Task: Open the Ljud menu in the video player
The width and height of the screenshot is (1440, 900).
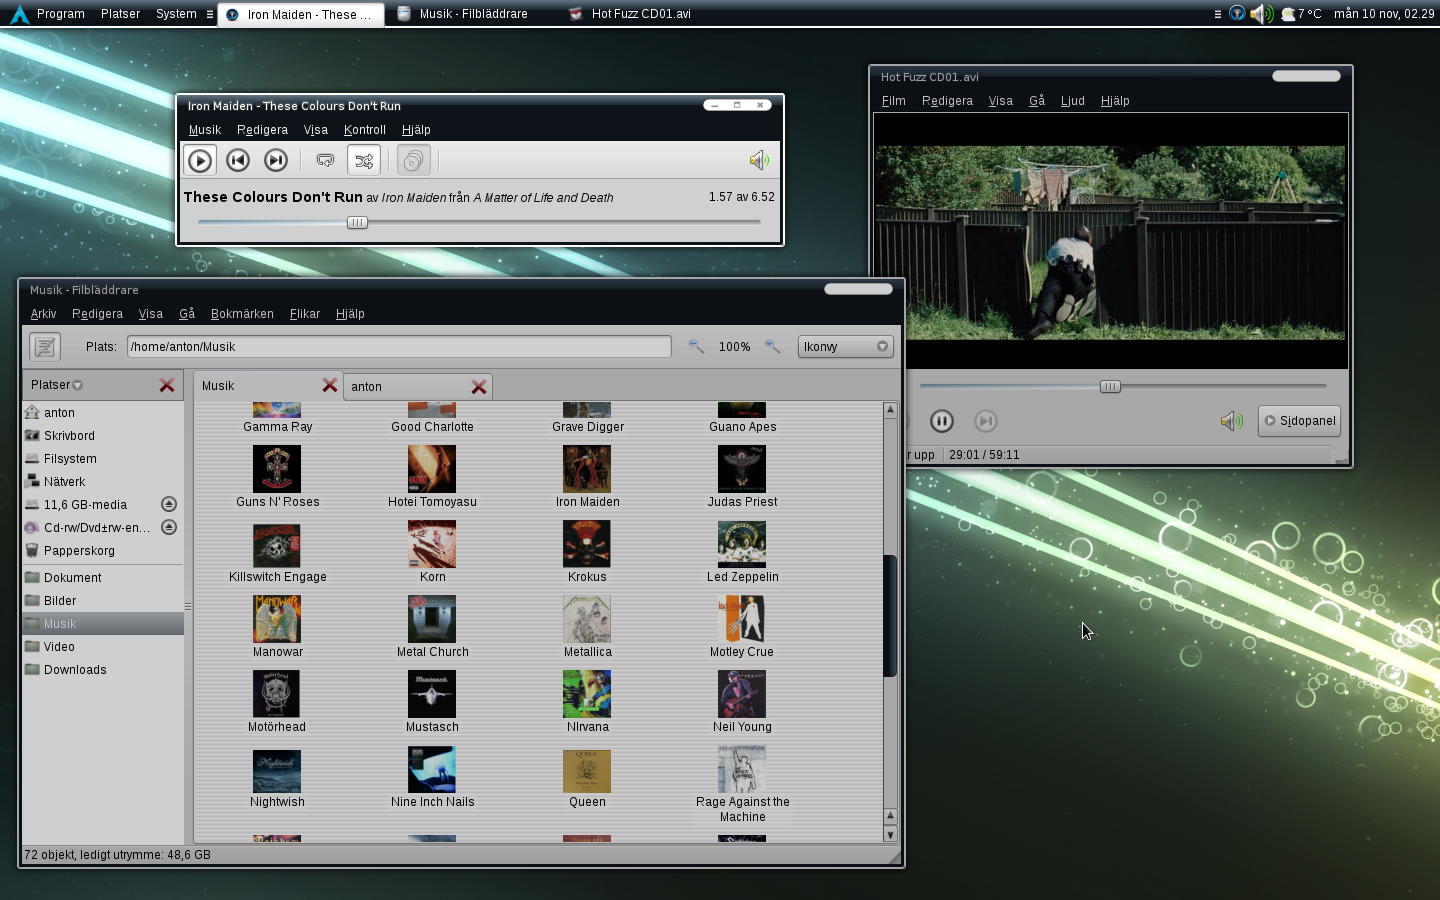Action: (1073, 101)
